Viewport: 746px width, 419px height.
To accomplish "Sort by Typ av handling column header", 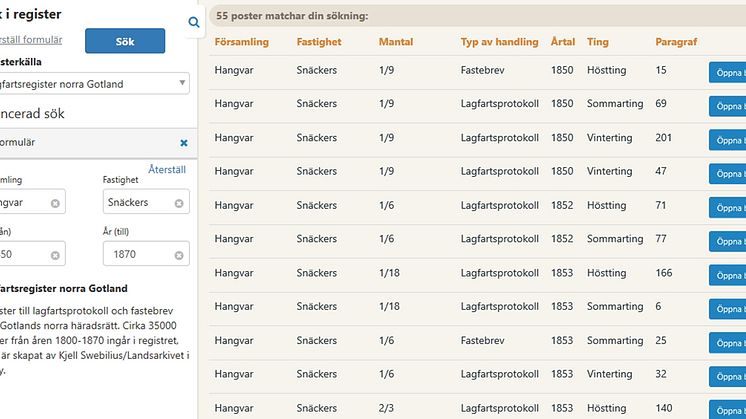I will [x=500, y=42].
